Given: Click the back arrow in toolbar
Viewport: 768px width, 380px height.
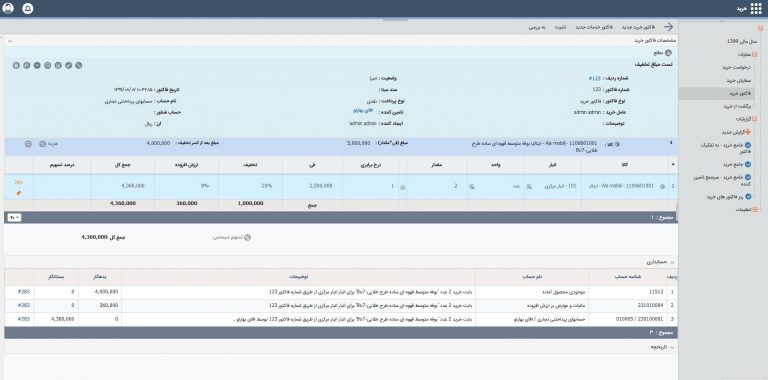Looking at the screenshot, I should click(x=668, y=27).
